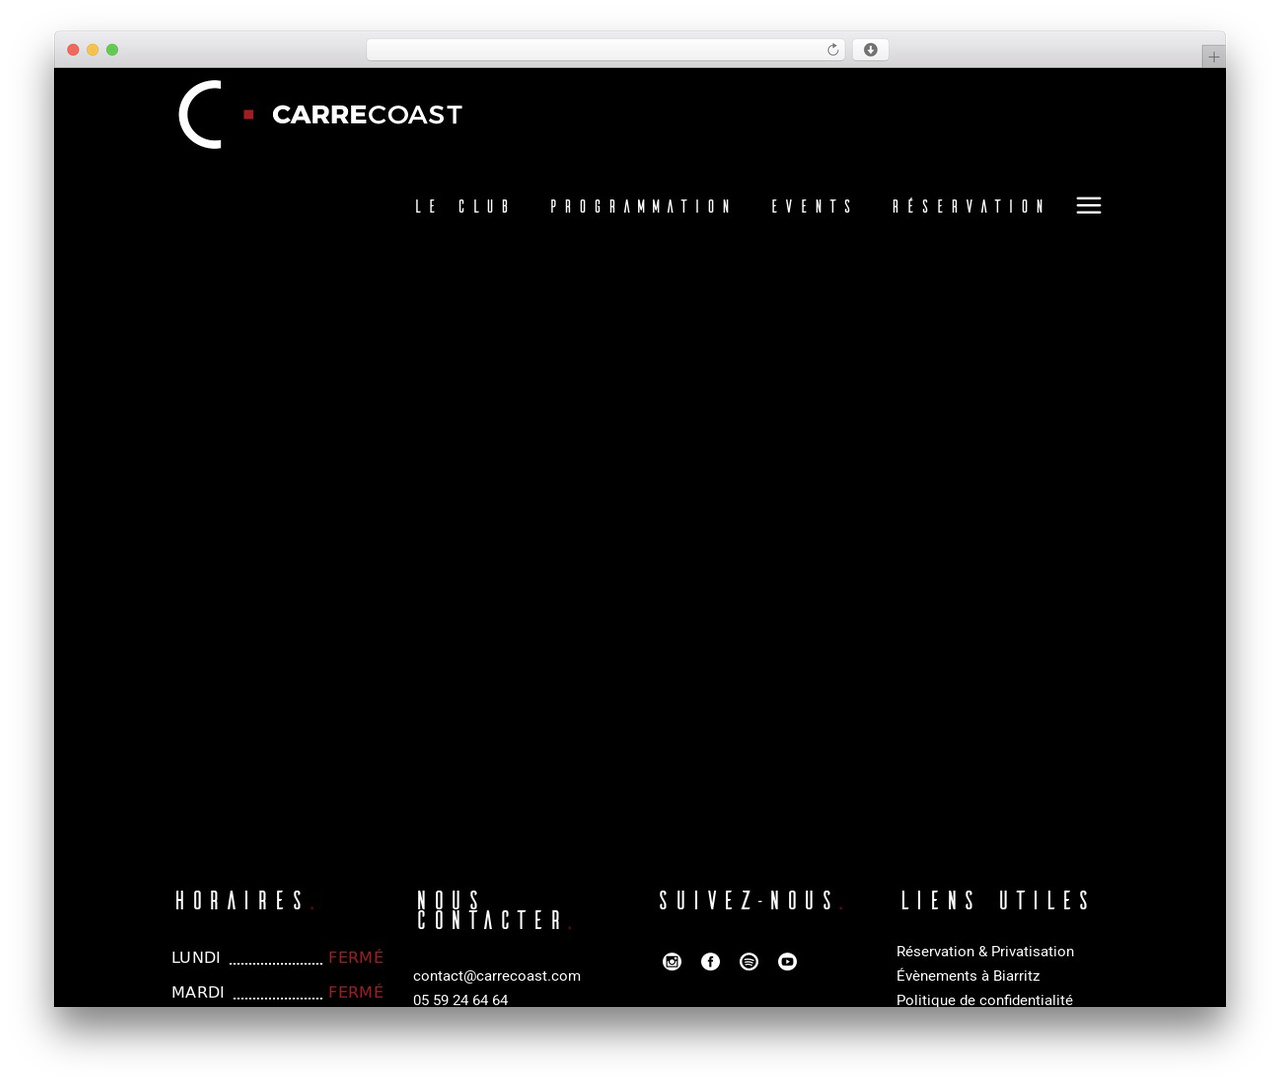This screenshot has width=1280, height=1084.
Task: Click the green maximize window button
Action: point(112,50)
